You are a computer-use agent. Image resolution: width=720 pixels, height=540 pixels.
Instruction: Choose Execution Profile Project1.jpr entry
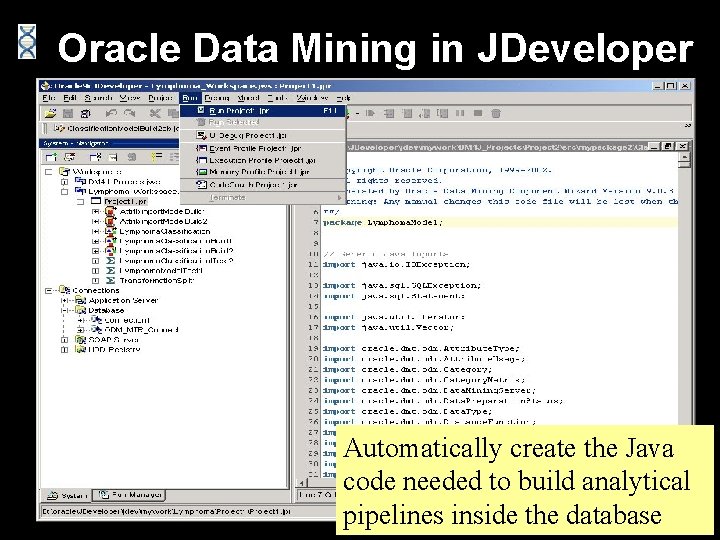click(263, 160)
